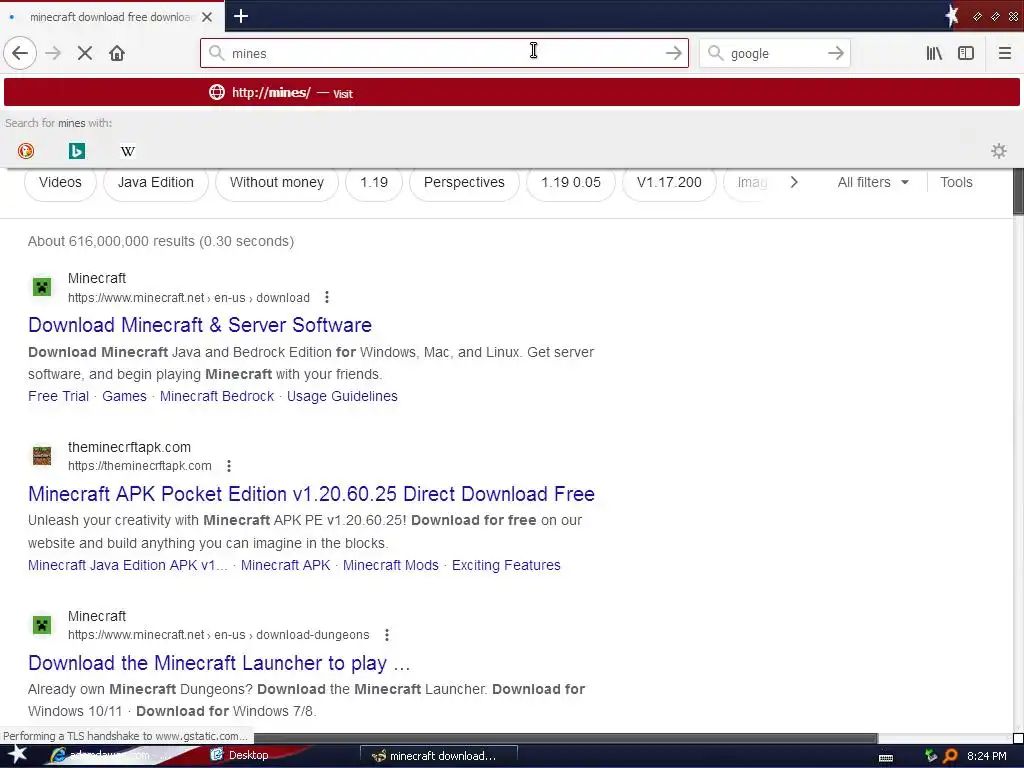Search mines with Wikipedia icon
The width and height of the screenshot is (1024, 768).
point(127,151)
